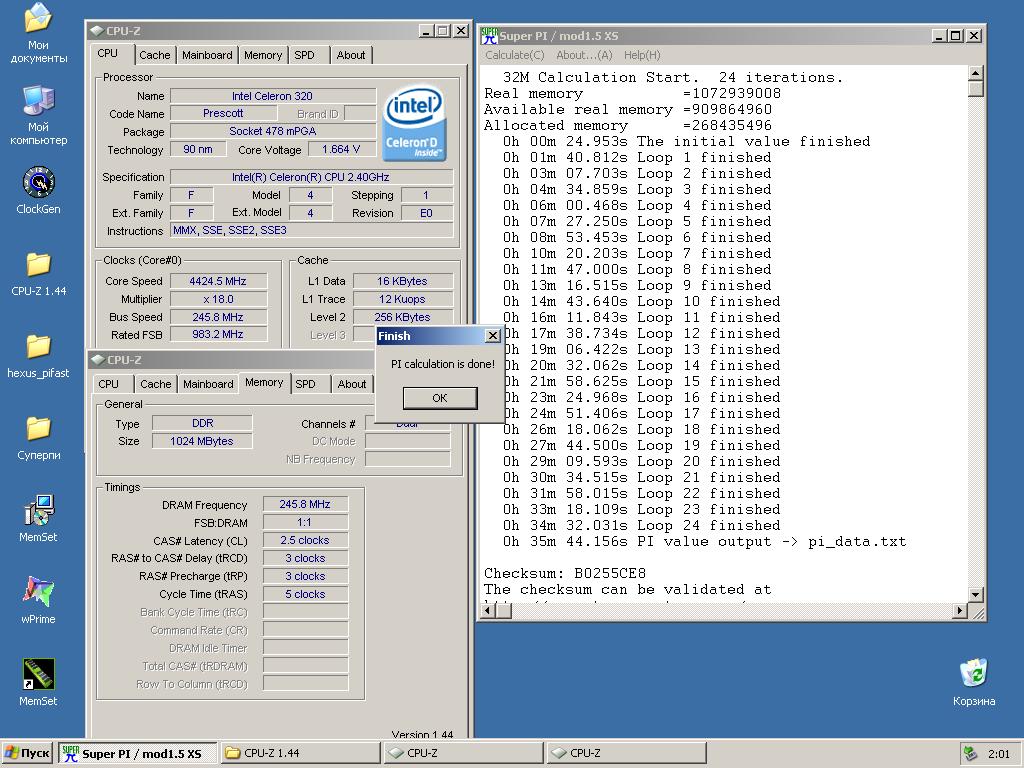
Task: Click the Core Voltage value 1.664 V
Action: pyautogui.click(x=341, y=150)
